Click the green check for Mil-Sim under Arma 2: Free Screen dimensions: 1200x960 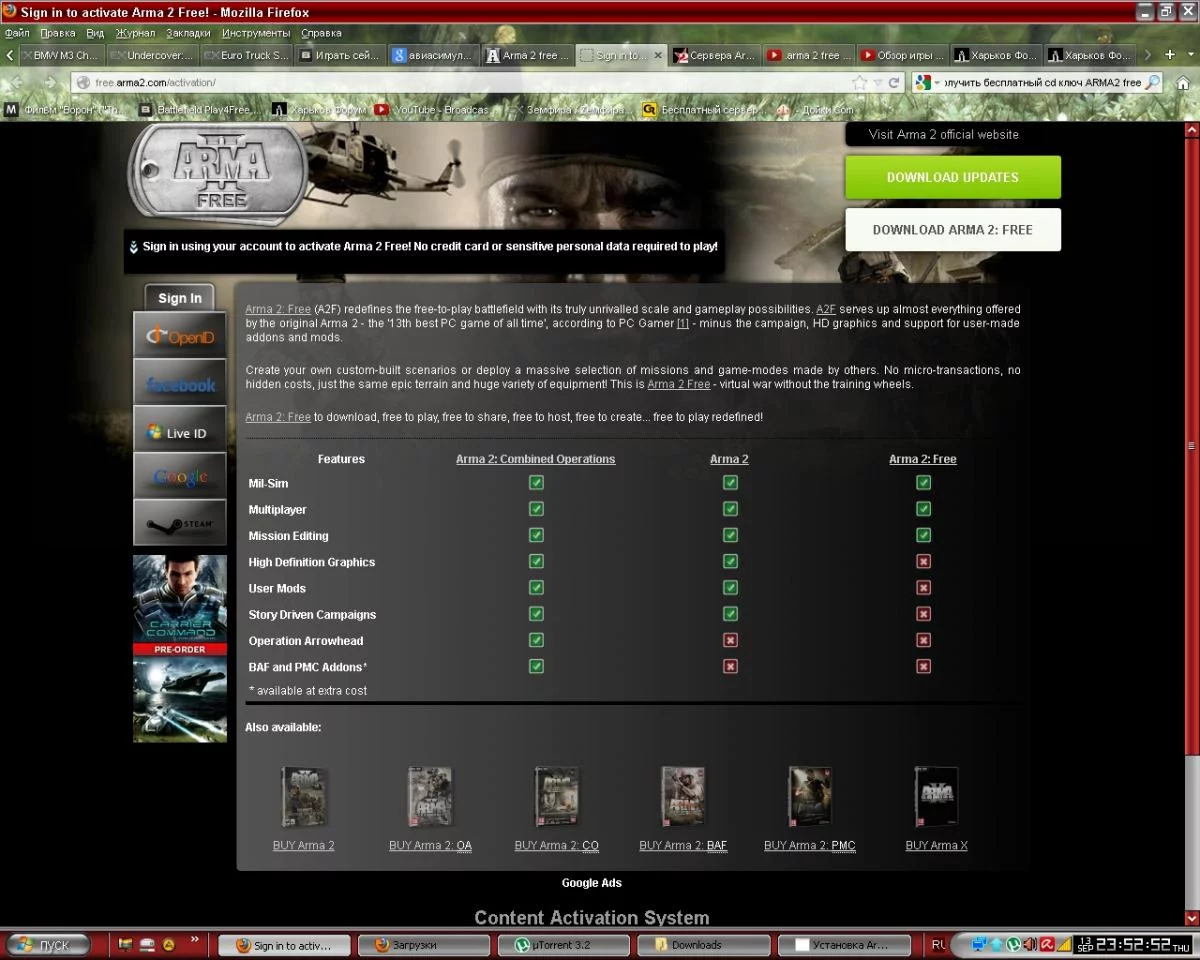tap(923, 483)
